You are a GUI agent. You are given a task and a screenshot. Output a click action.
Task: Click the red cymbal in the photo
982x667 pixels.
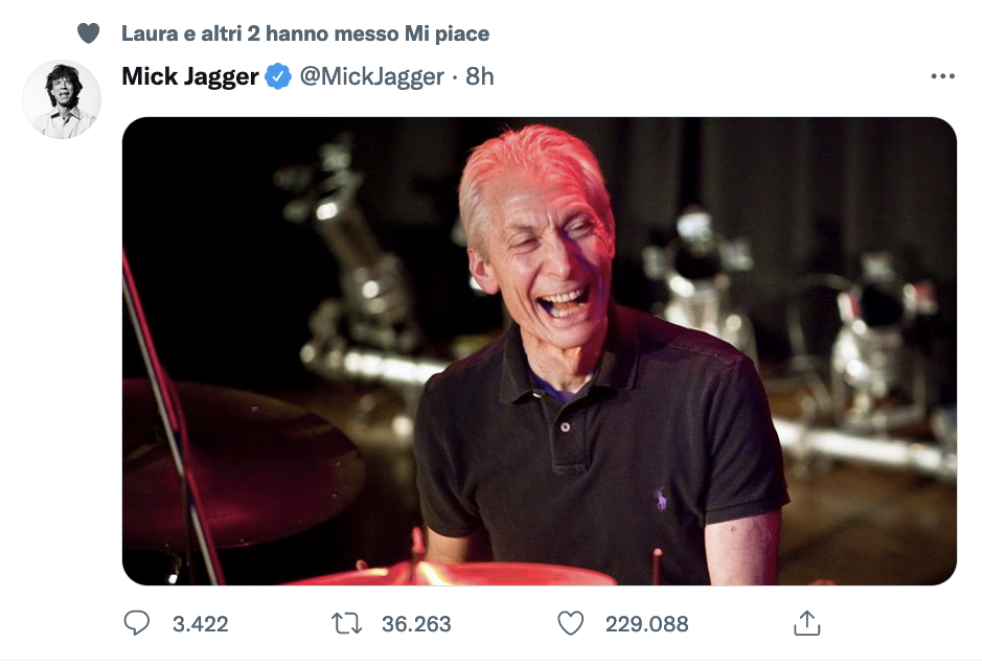pos(240,460)
